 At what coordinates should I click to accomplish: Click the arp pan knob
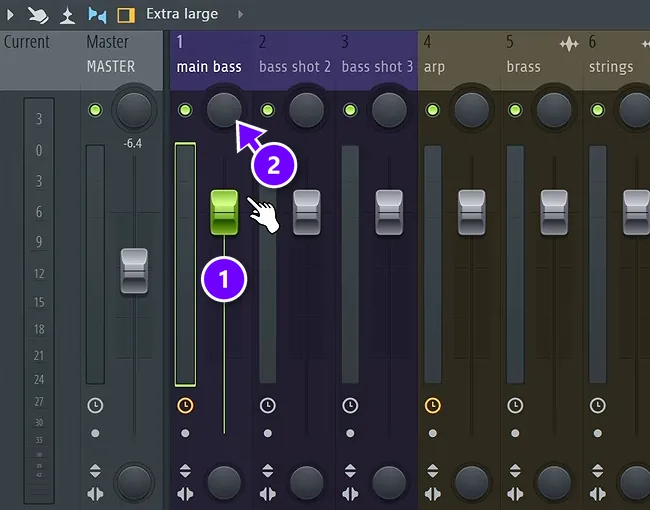471,110
